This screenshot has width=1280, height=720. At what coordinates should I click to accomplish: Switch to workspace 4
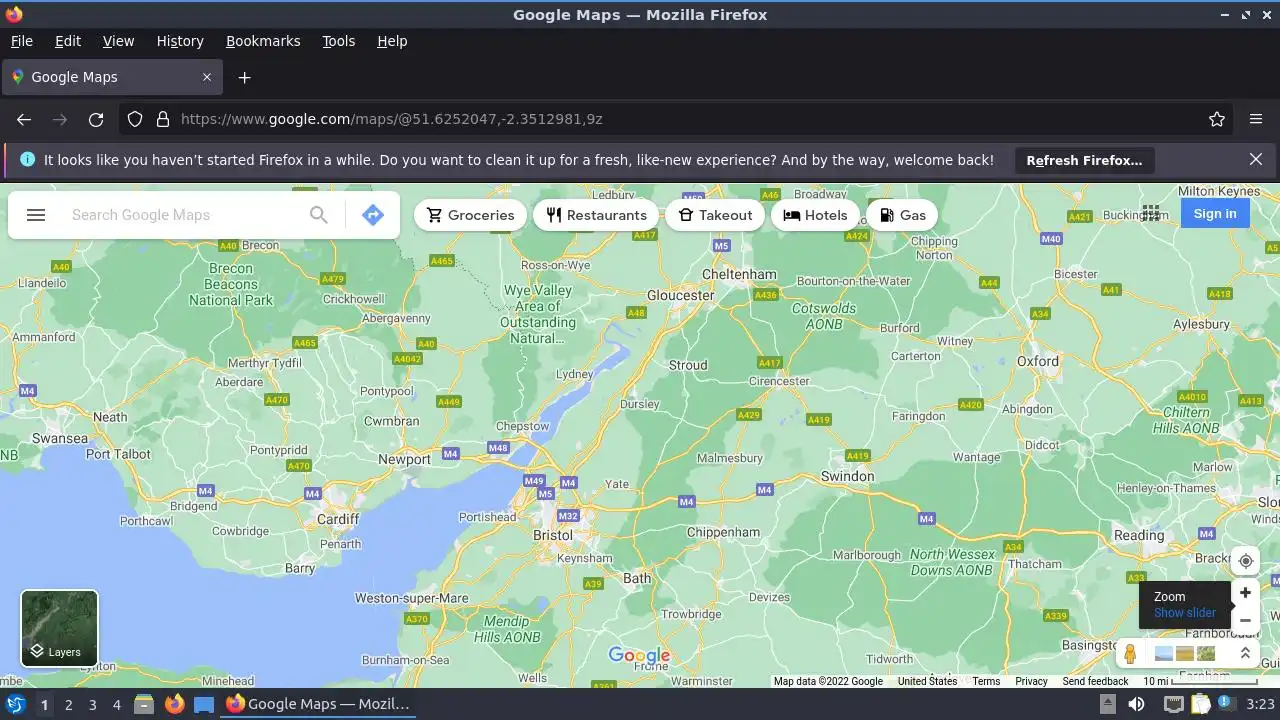coord(116,704)
